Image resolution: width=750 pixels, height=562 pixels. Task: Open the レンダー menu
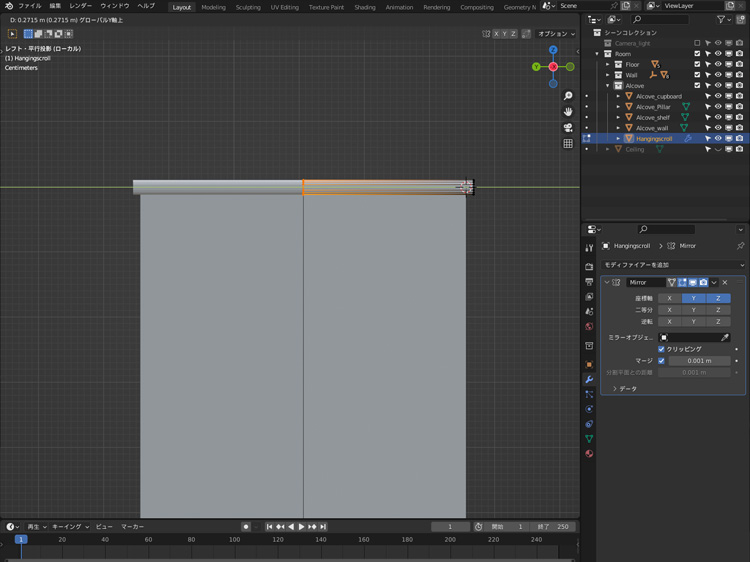click(80, 6)
